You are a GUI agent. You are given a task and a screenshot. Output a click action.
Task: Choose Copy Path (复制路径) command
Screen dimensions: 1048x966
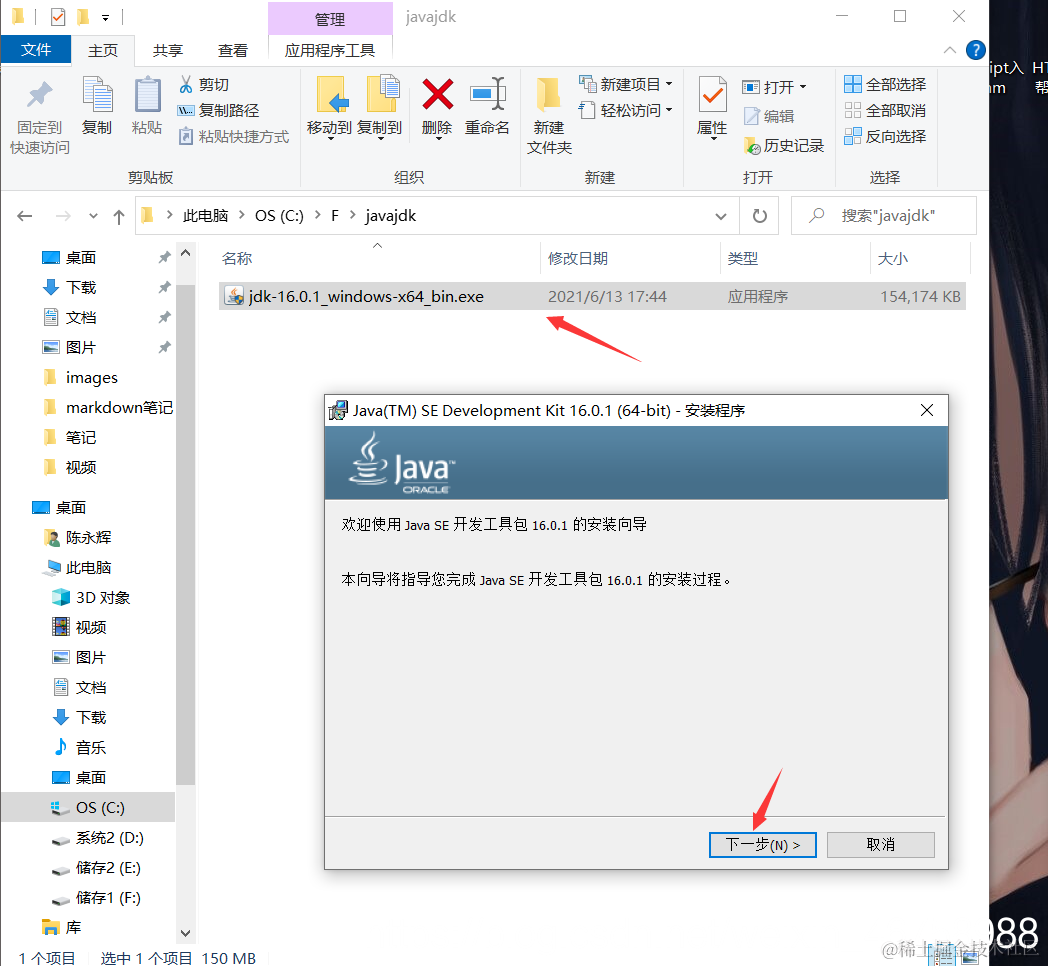218,110
